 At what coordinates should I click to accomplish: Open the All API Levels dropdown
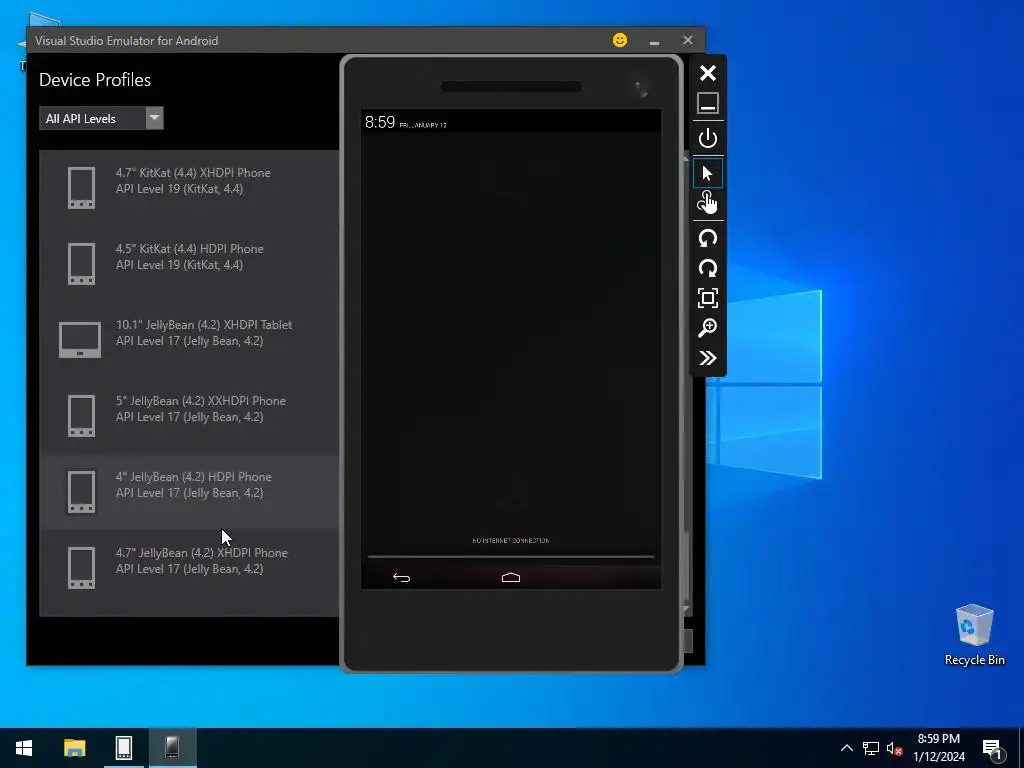pyautogui.click(x=101, y=118)
